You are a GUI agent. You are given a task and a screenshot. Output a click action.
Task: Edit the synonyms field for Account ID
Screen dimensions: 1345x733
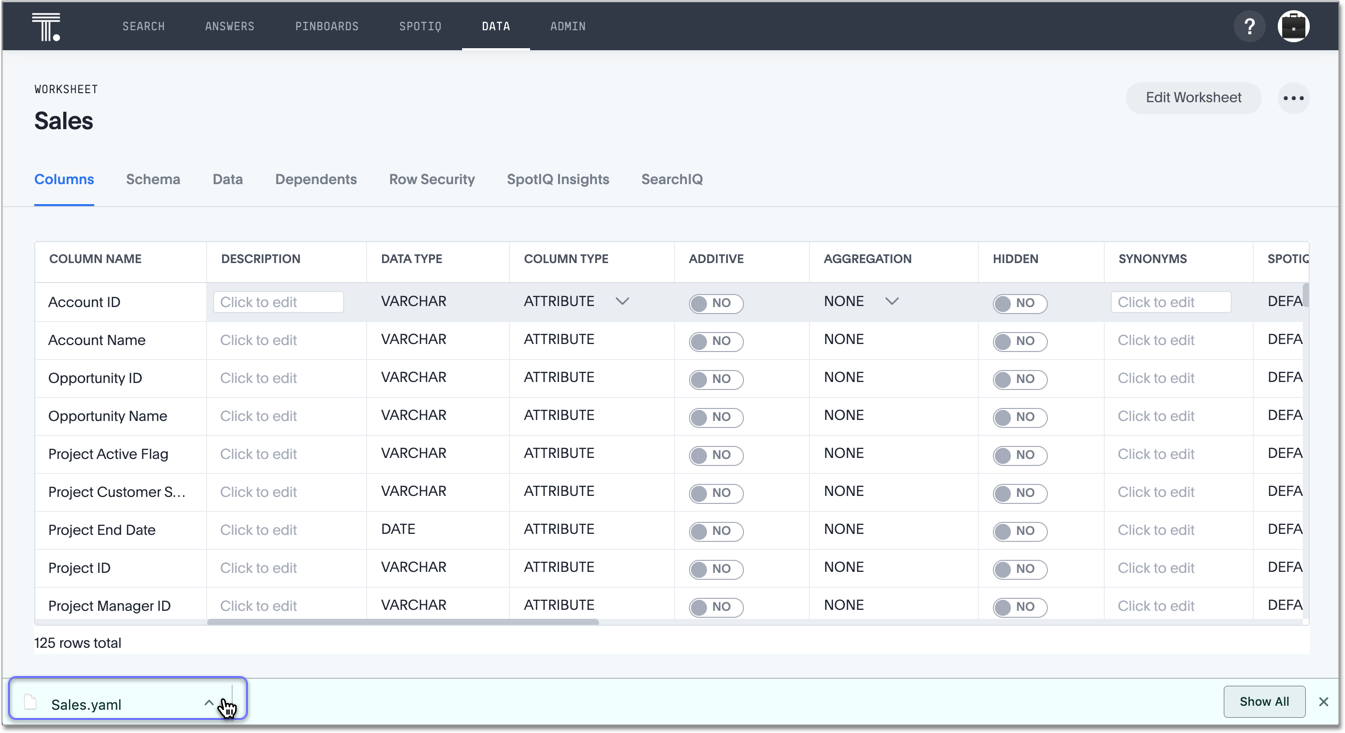coord(1171,302)
